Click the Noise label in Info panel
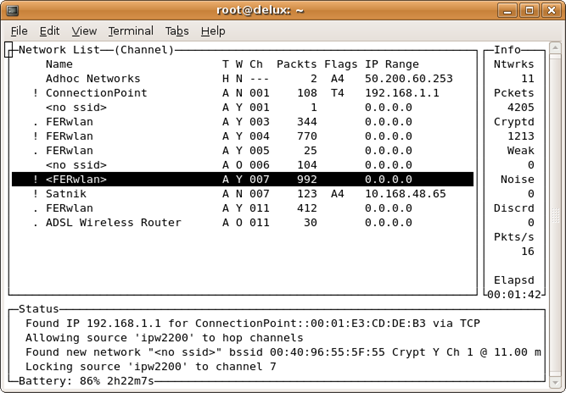The height and width of the screenshot is (393, 566). coord(517,179)
